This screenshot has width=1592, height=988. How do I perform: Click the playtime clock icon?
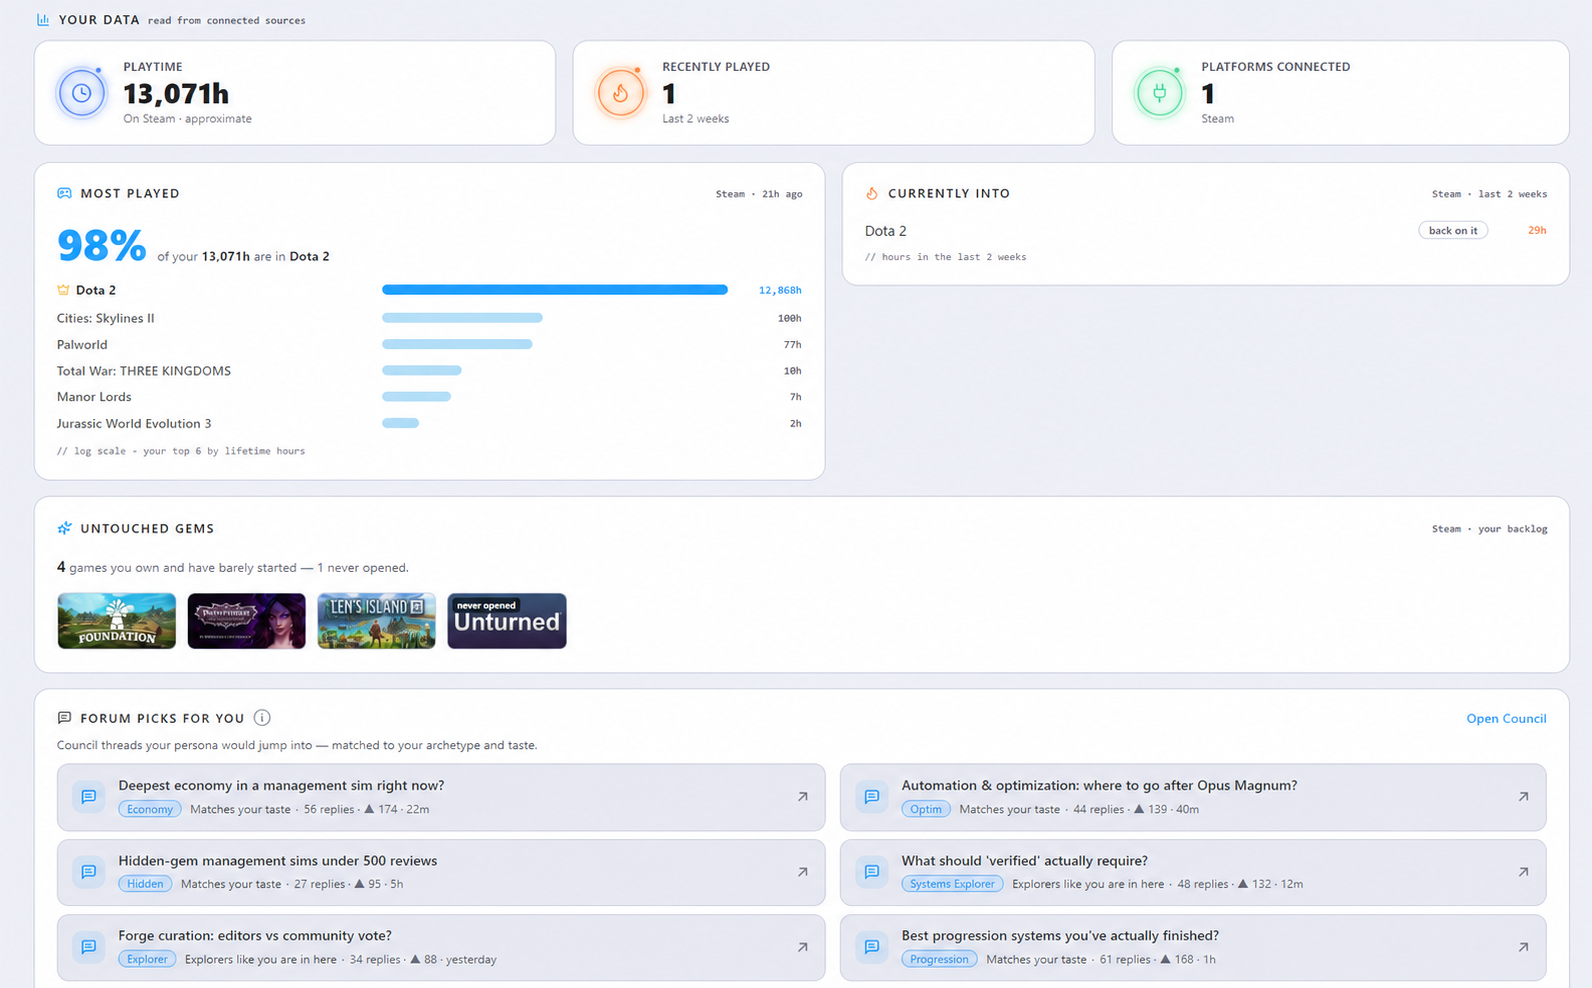pos(82,93)
